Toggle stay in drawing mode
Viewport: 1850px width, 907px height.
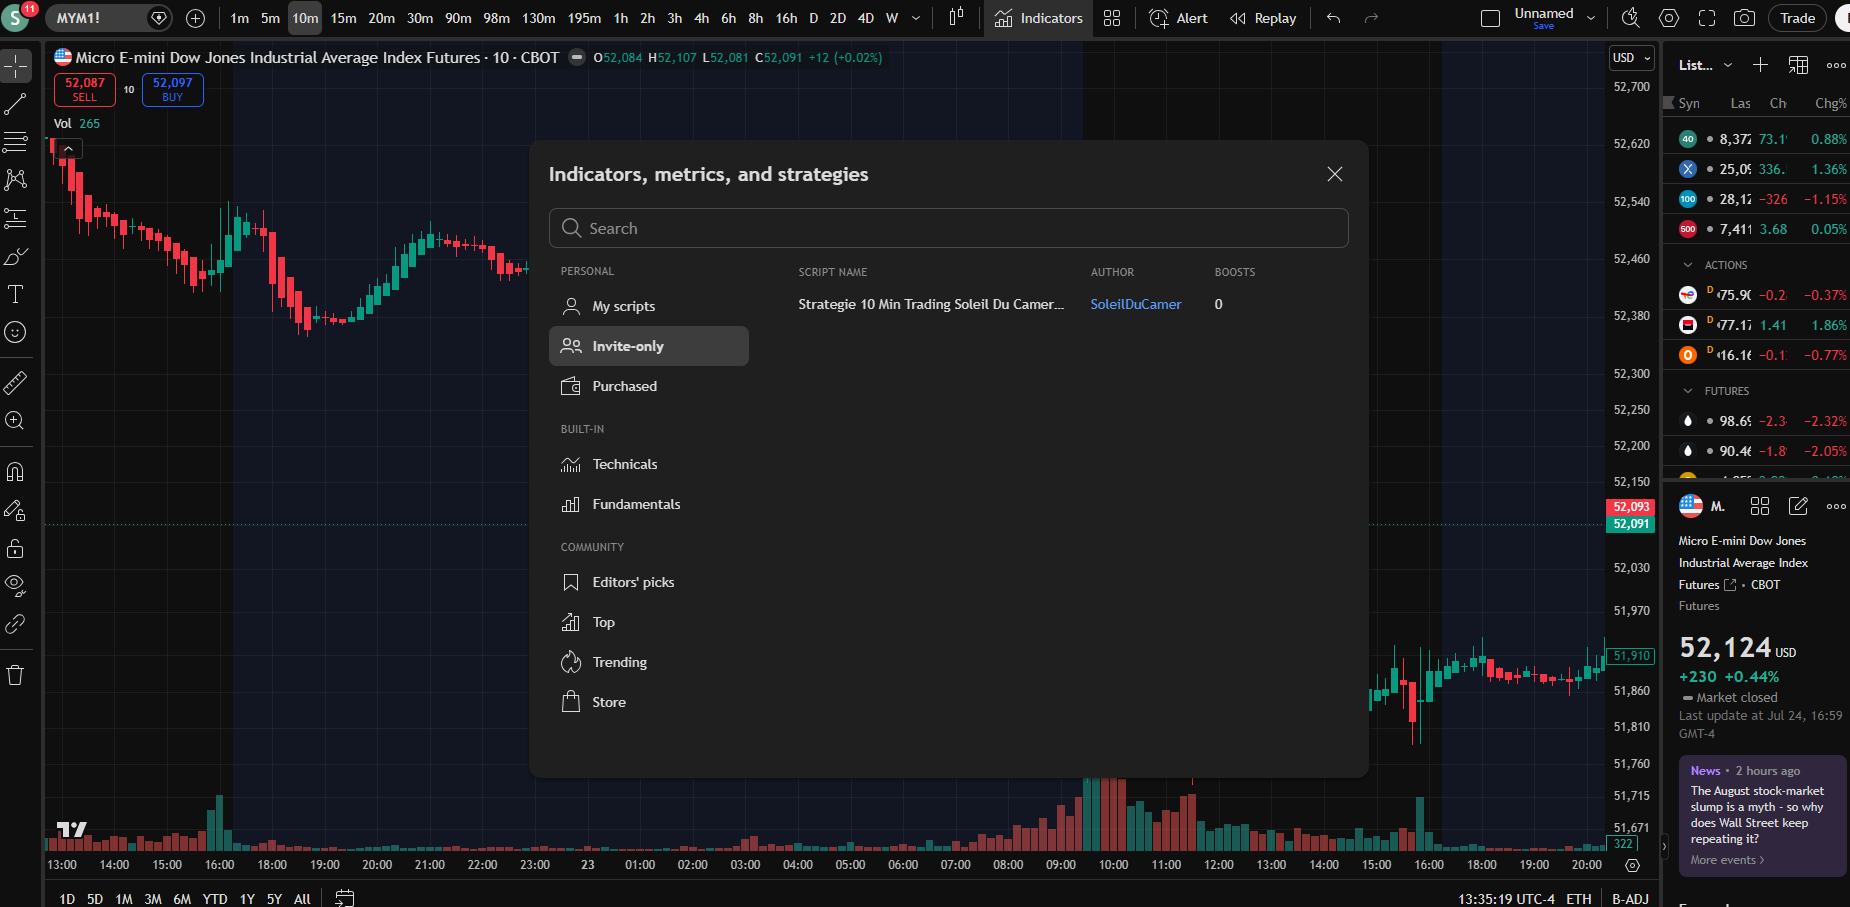coord(16,510)
